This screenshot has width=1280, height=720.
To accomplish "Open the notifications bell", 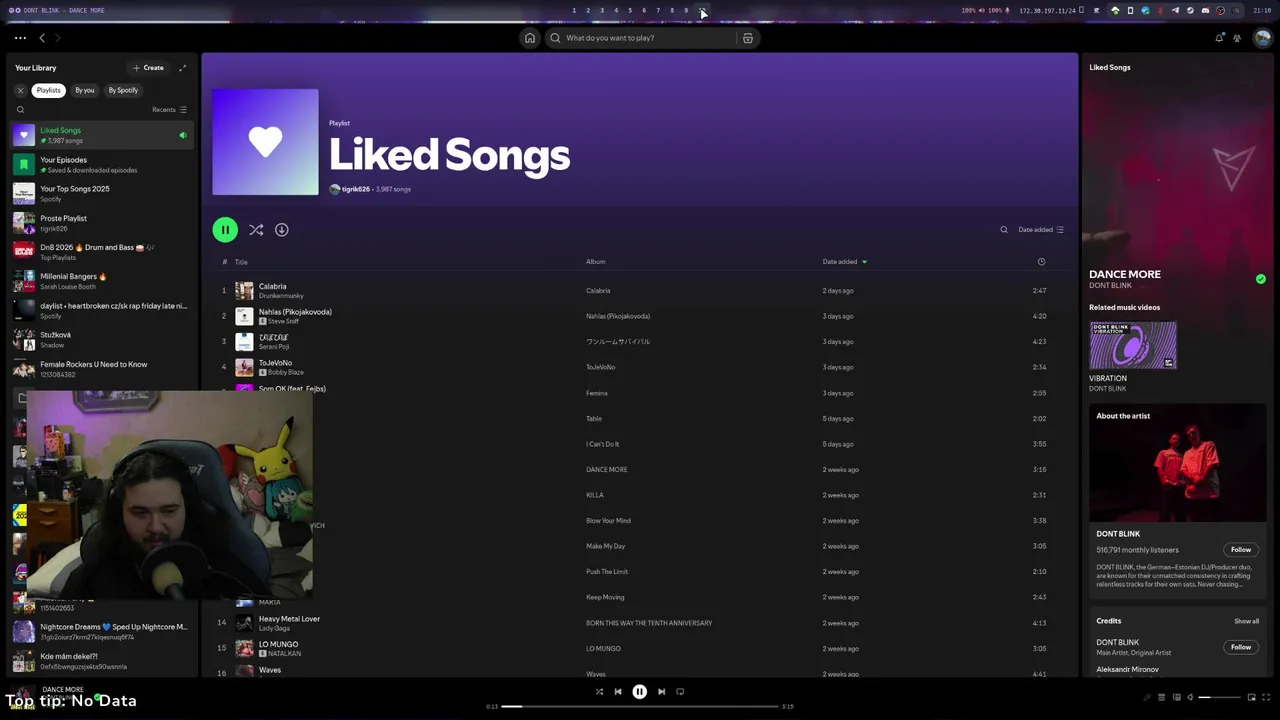I will [1219, 38].
